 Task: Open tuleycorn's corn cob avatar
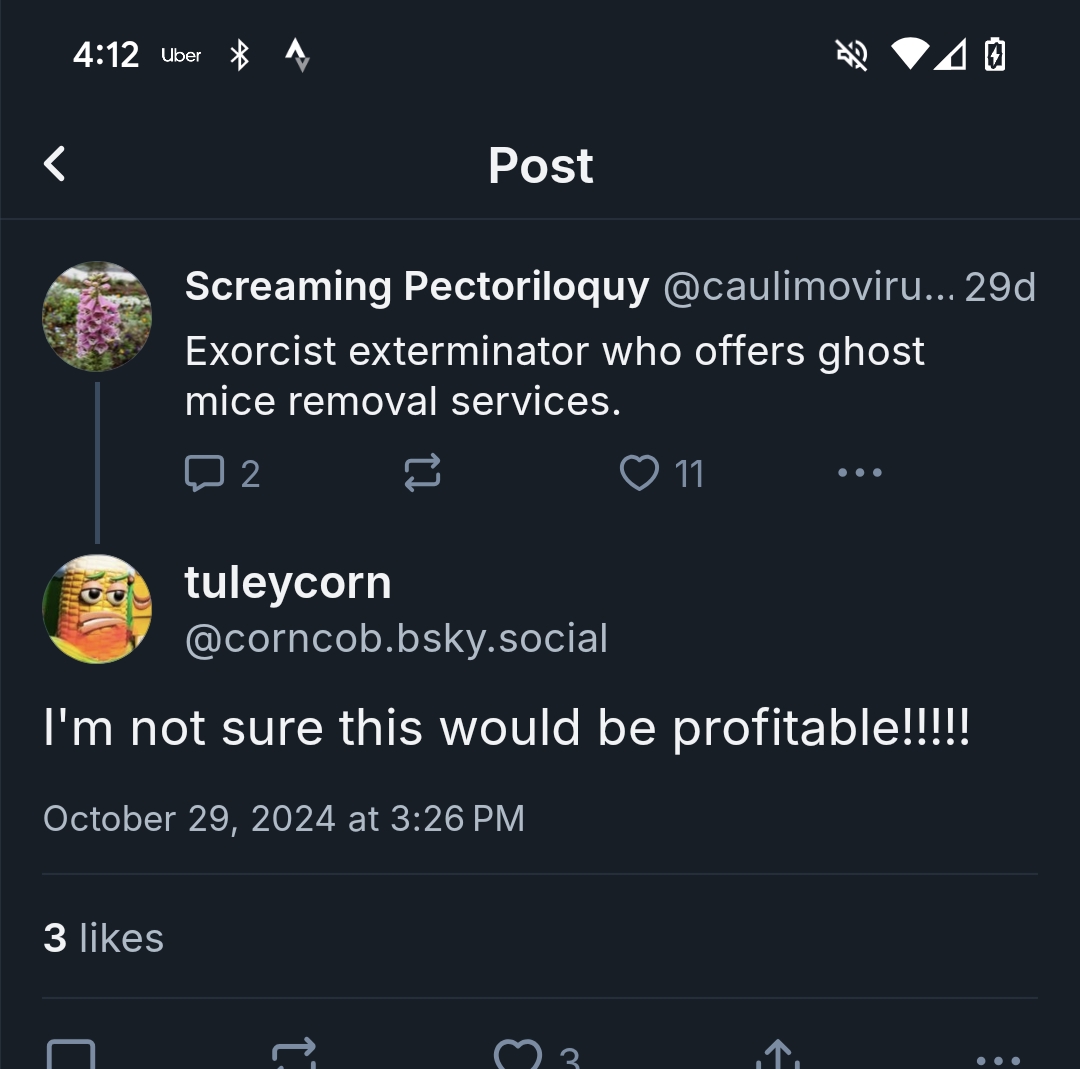pyautogui.click(x=97, y=609)
